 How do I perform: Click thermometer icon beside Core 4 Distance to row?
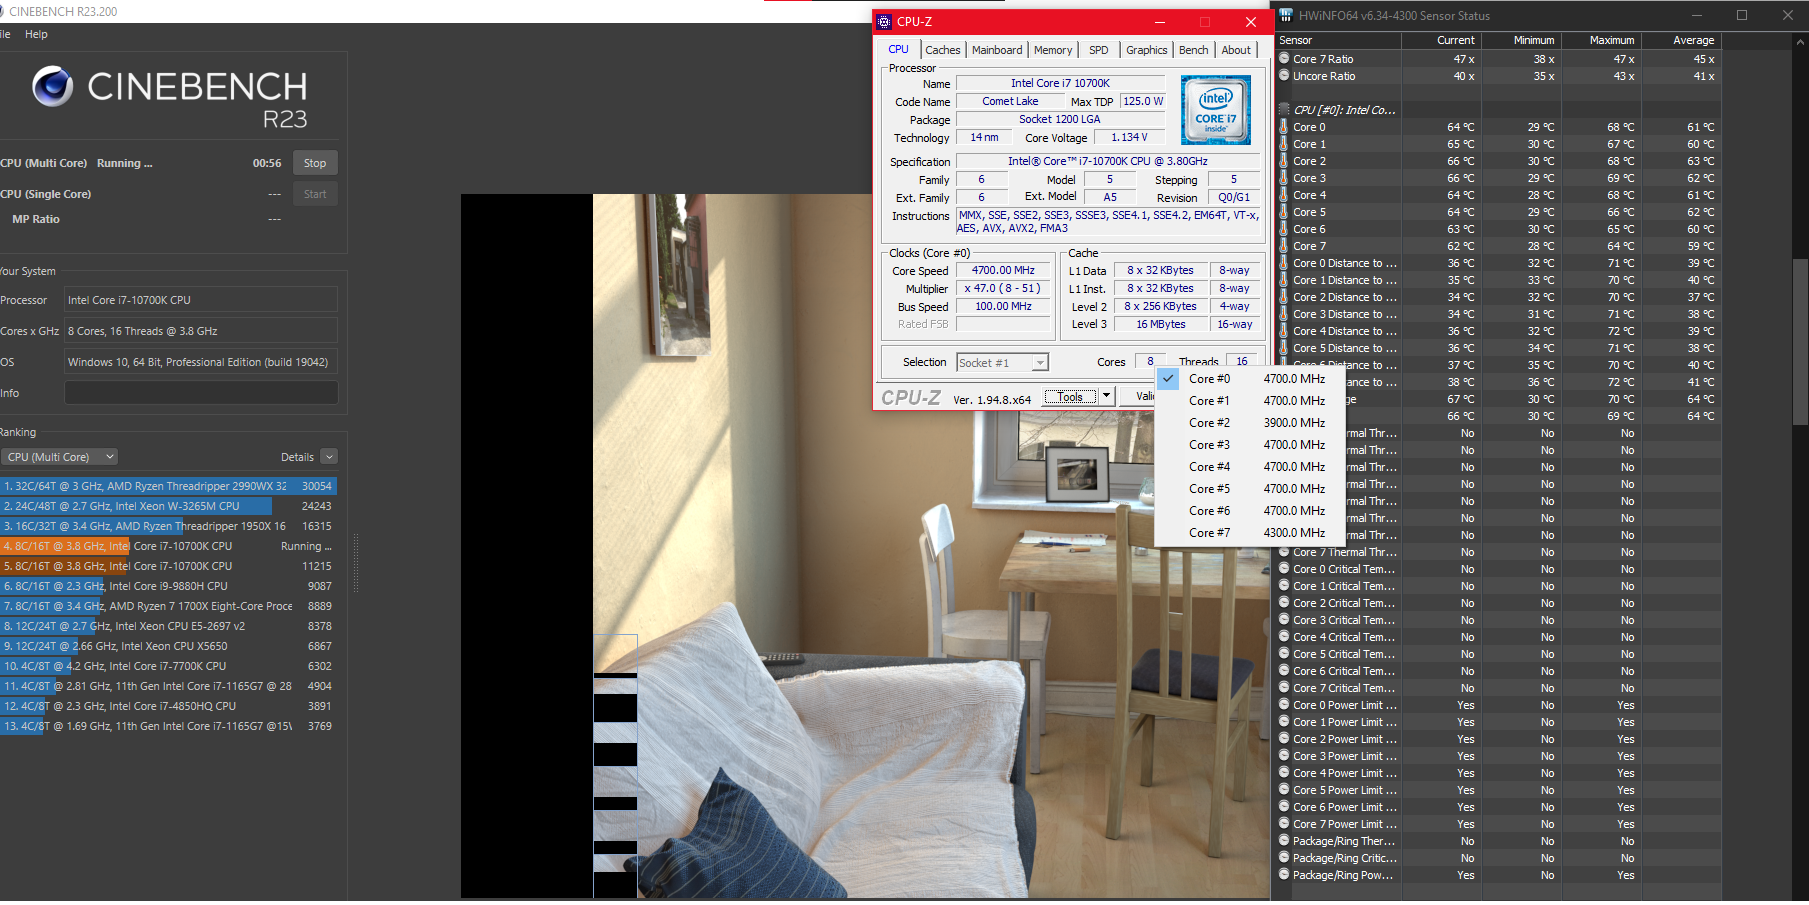(x=1284, y=331)
